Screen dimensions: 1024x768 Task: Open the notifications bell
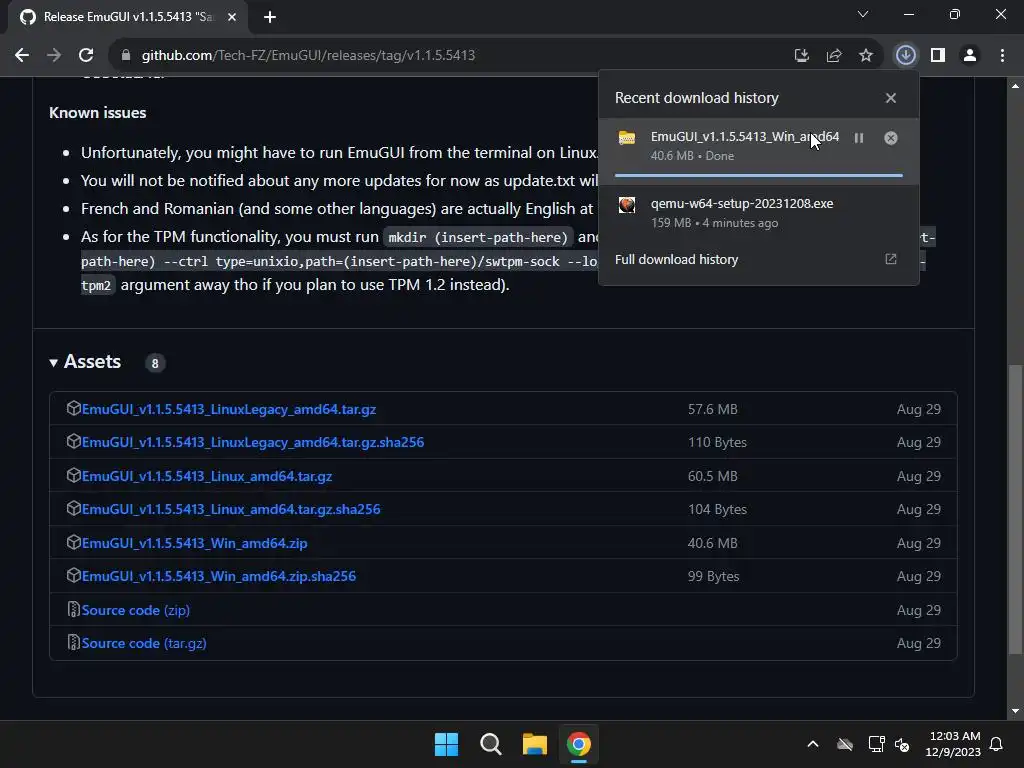click(997, 744)
